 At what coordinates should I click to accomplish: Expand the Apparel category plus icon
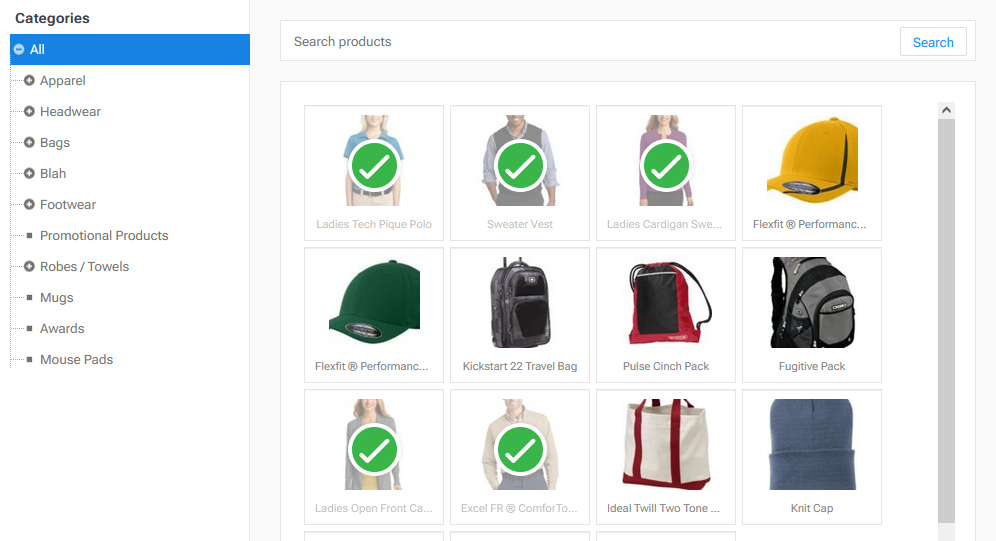pyautogui.click(x=29, y=81)
